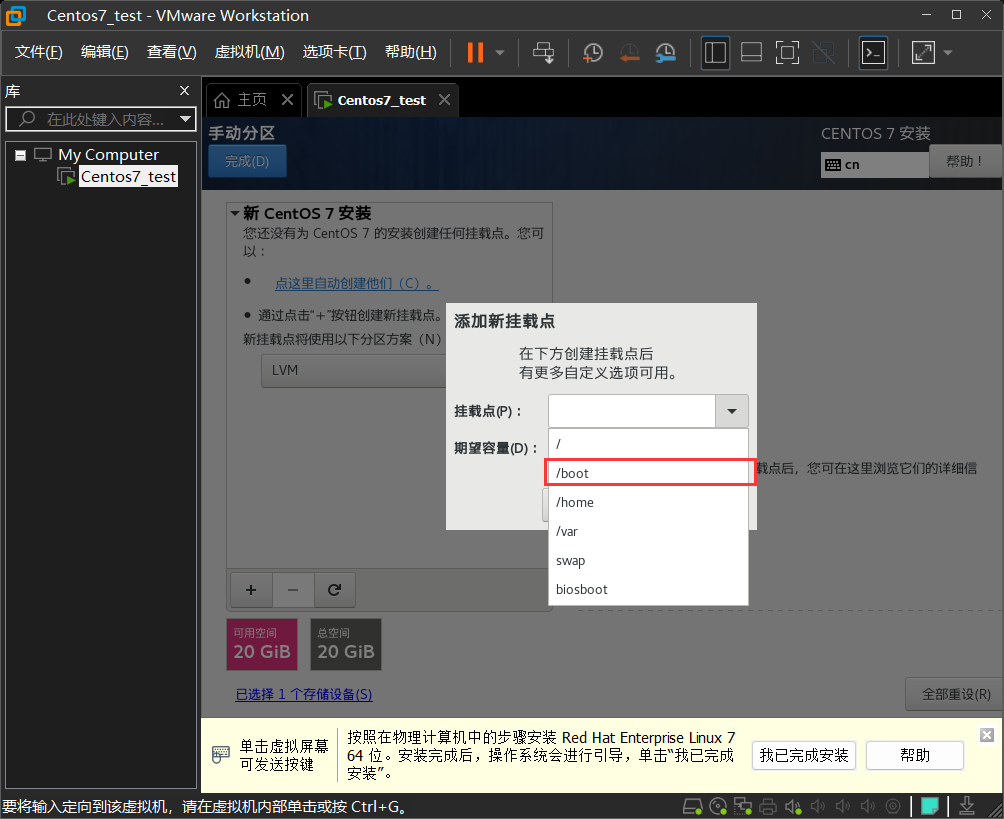The height and width of the screenshot is (819, 1004).
Task: Select Centos7_test in library tree
Action: coord(128,177)
